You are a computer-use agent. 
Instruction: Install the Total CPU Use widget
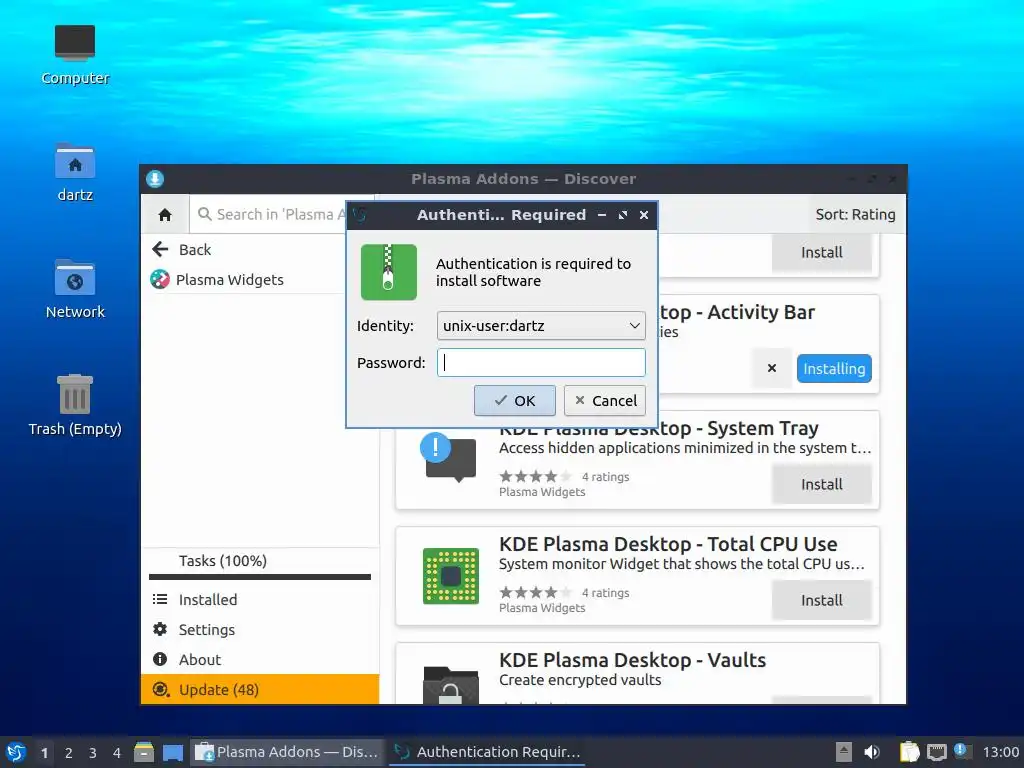click(822, 600)
